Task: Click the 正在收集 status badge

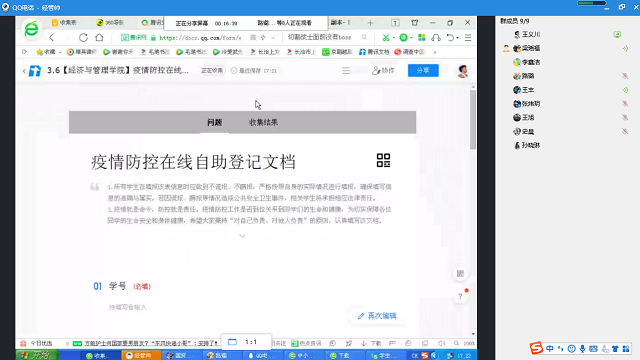Action: (212, 71)
